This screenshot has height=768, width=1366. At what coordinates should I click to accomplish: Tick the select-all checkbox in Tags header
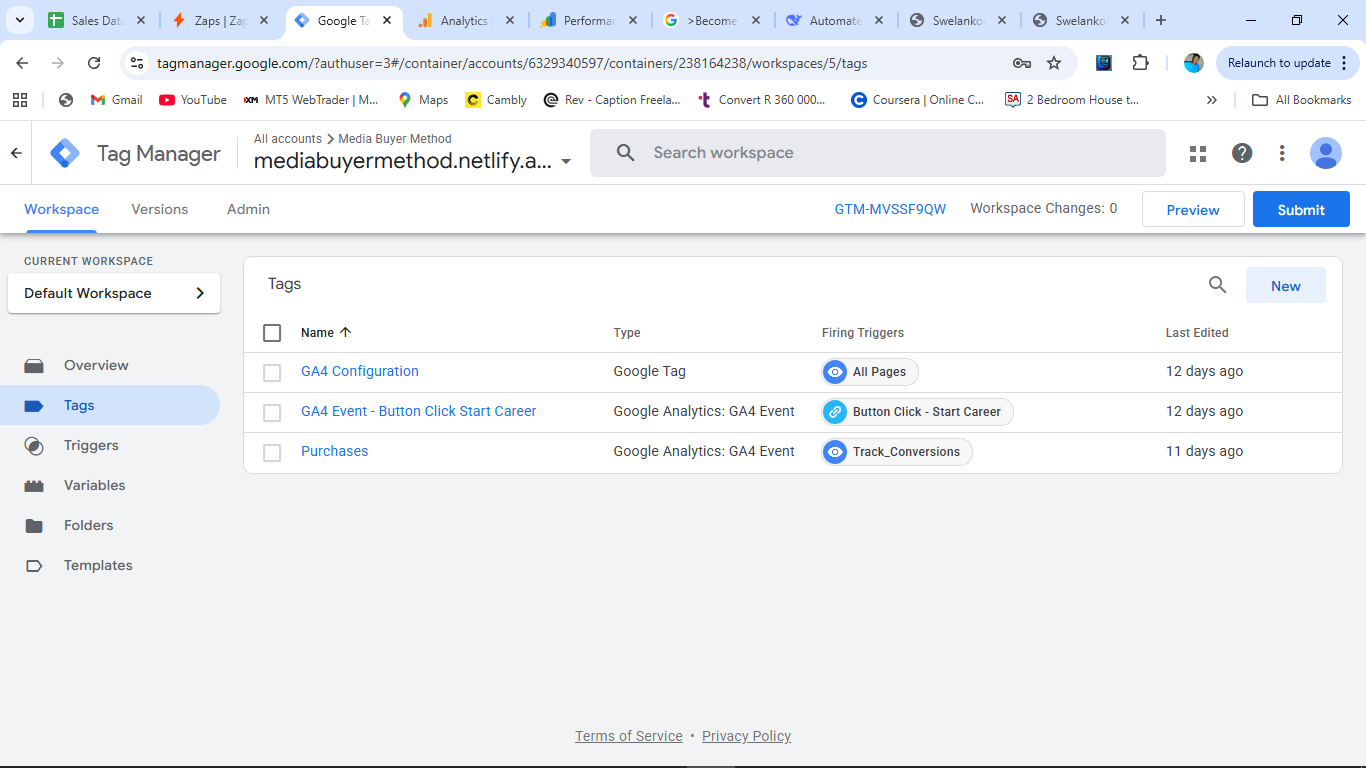[272, 333]
